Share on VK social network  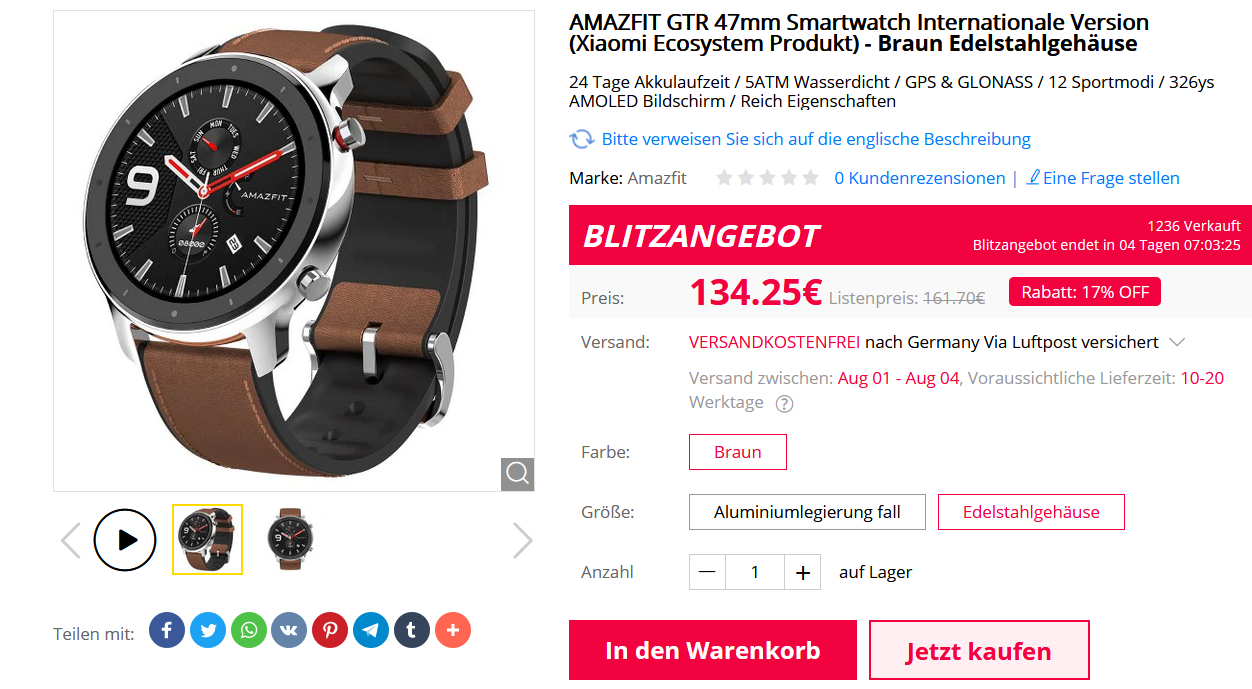click(289, 630)
